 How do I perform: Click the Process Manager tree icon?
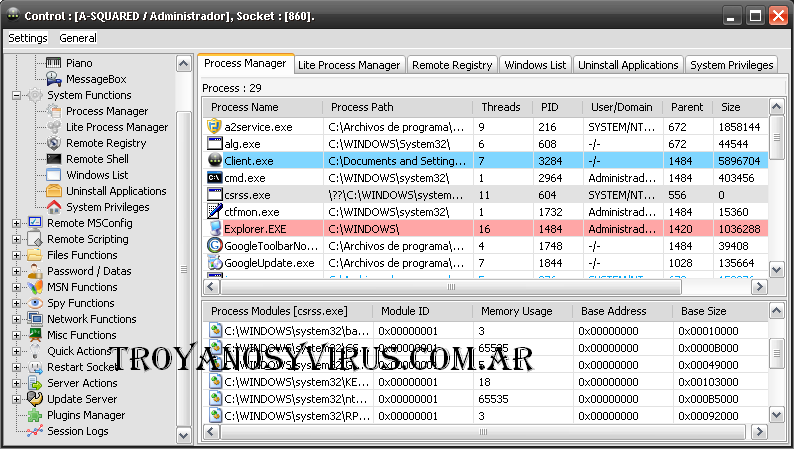coord(54,111)
